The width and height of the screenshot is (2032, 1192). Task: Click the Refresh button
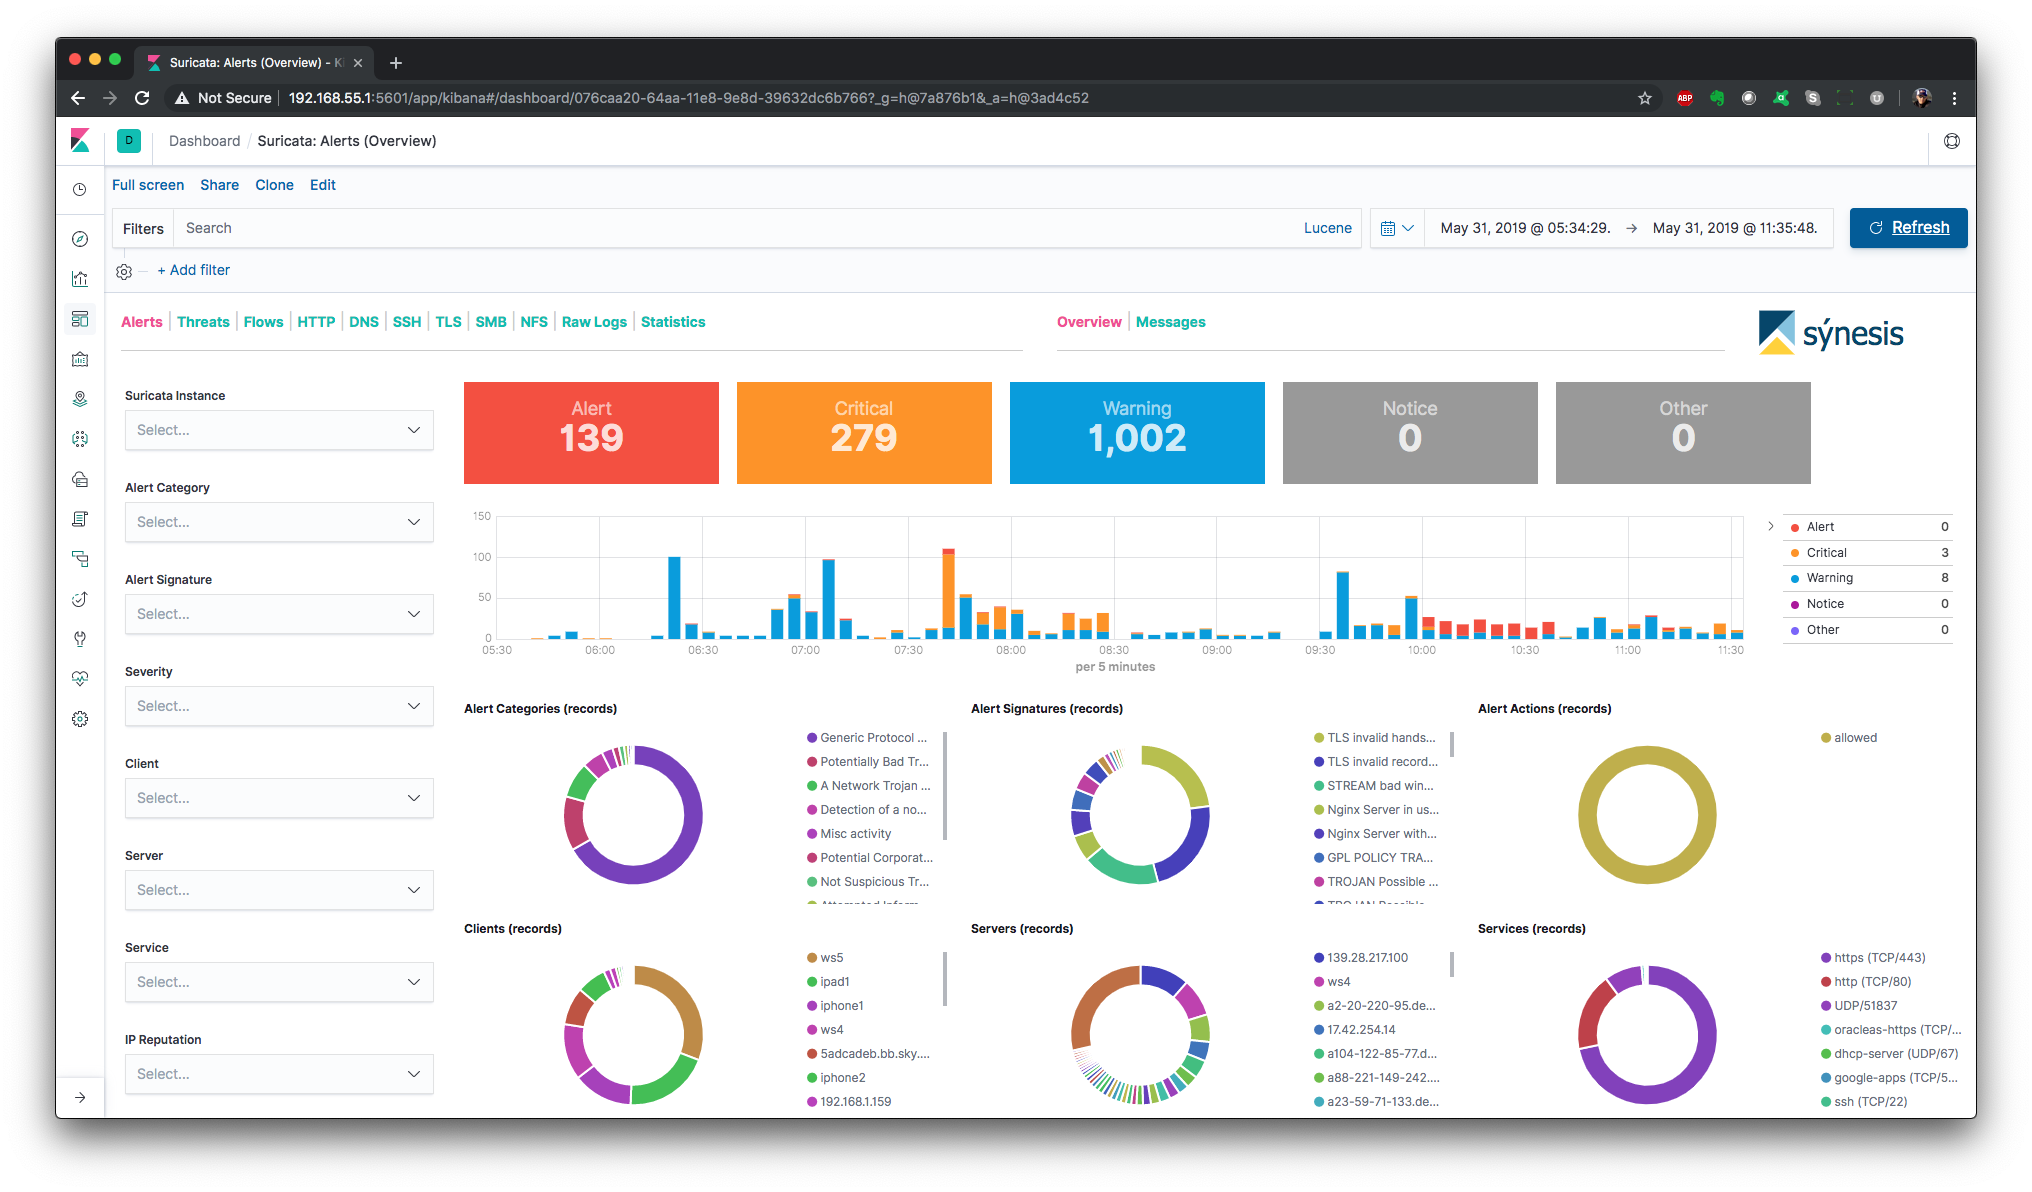click(1908, 228)
